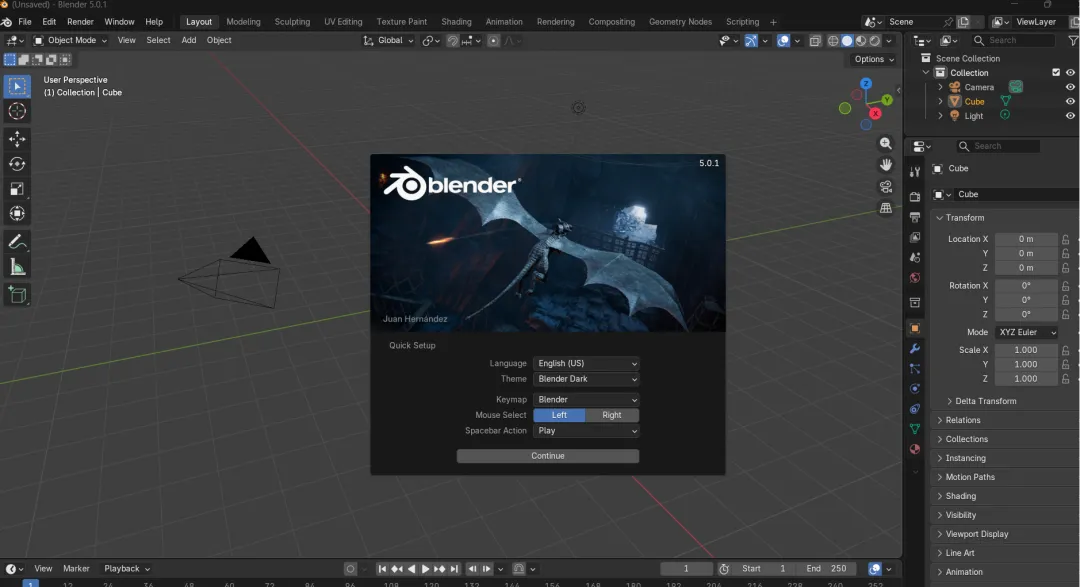
Task: Click the Continue button
Action: (x=547, y=456)
